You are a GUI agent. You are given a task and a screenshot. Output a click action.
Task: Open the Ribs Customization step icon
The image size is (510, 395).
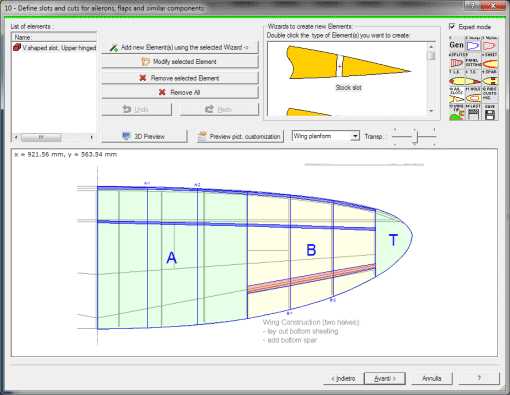tap(490, 95)
